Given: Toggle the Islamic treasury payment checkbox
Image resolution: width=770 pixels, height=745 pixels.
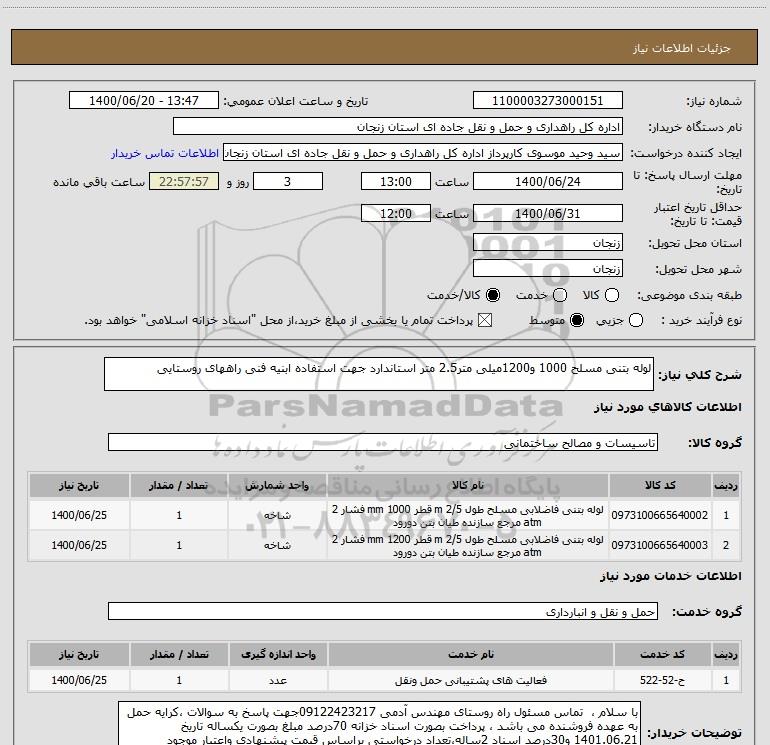Looking at the screenshot, I should coord(485,321).
